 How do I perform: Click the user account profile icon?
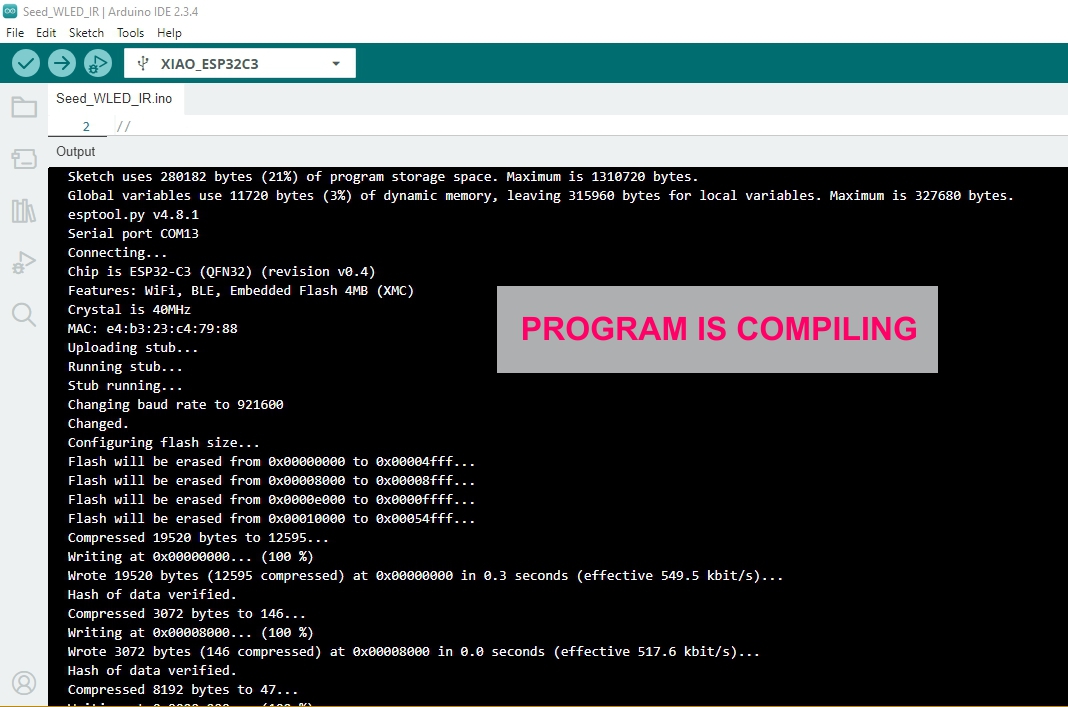[24, 682]
